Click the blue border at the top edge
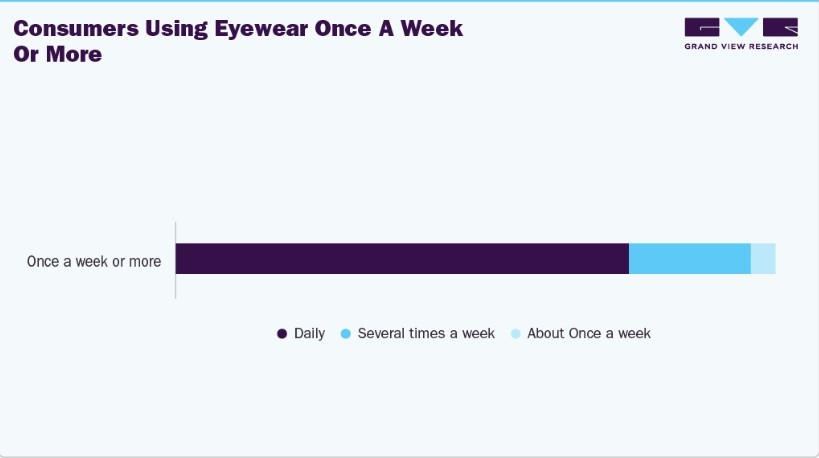 409,1
